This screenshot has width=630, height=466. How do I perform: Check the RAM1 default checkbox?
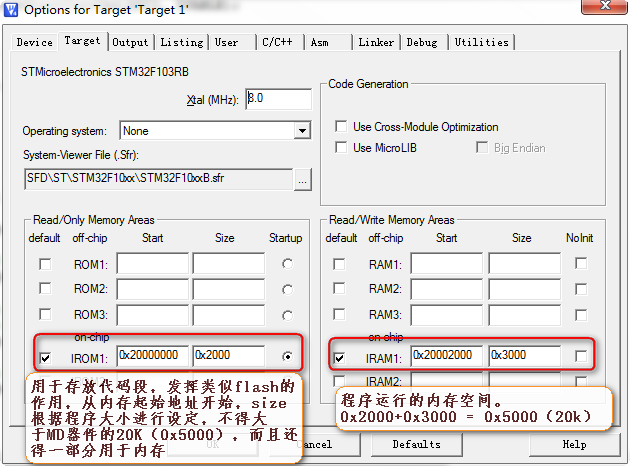pos(339,264)
